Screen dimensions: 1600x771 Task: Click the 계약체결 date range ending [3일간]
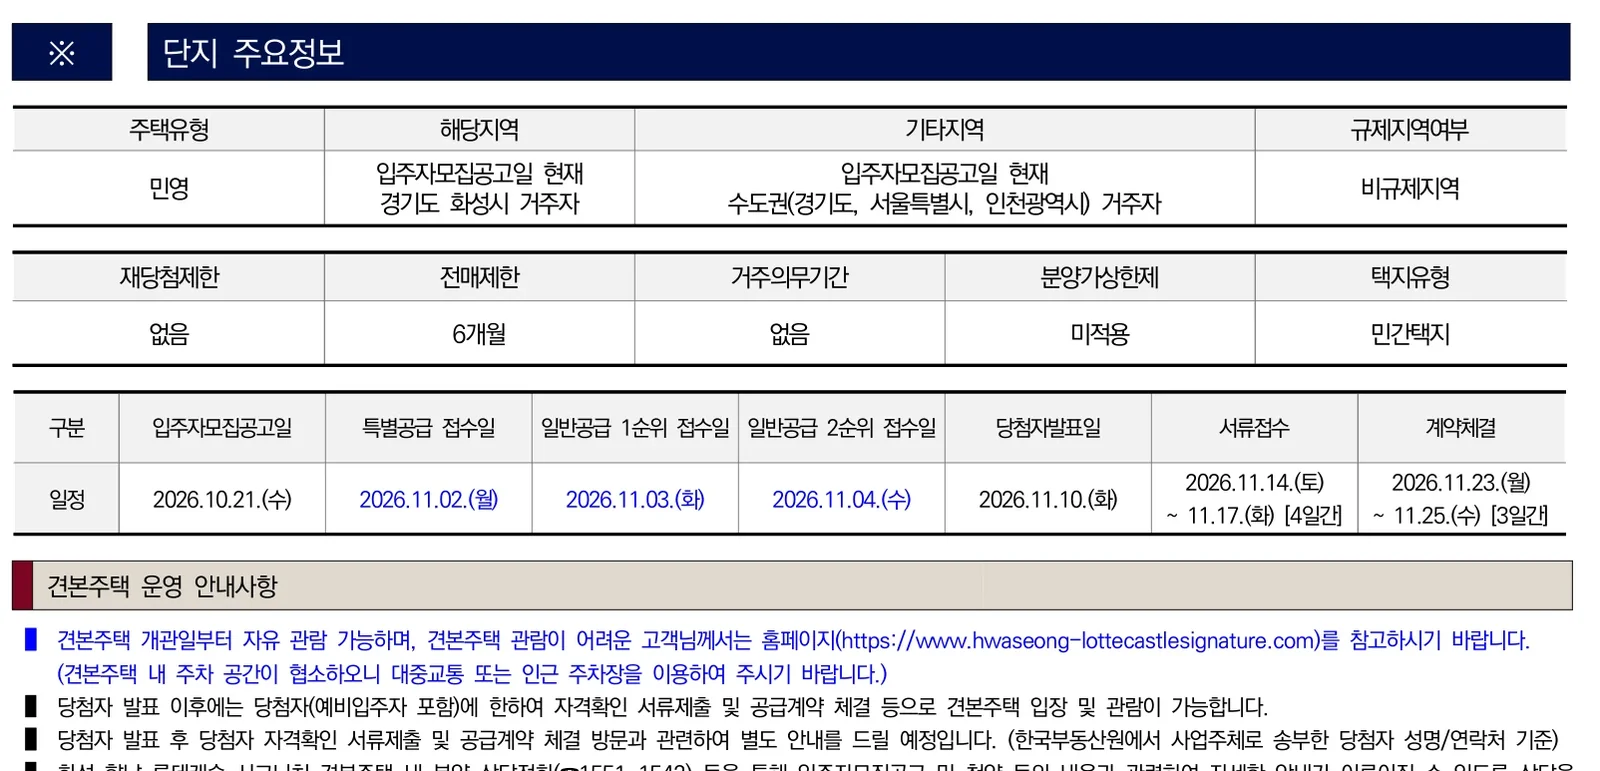click(1461, 499)
